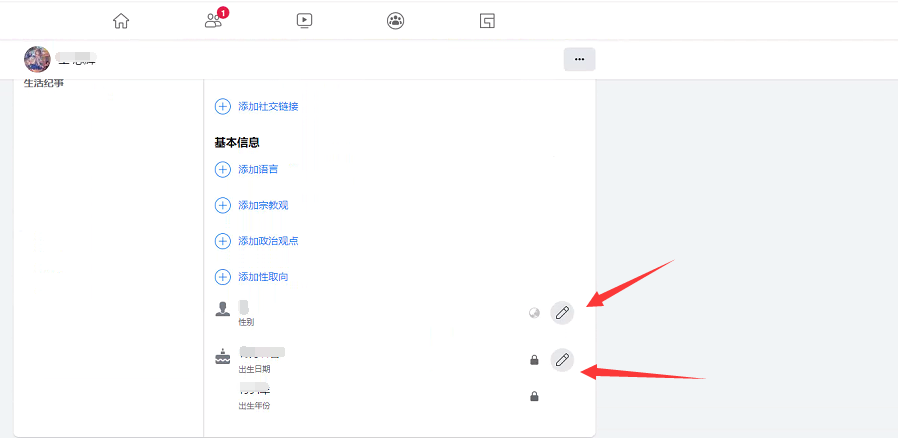Open Friends icon with notification badge
The height and width of the screenshot is (438, 898).
point(215,19)
